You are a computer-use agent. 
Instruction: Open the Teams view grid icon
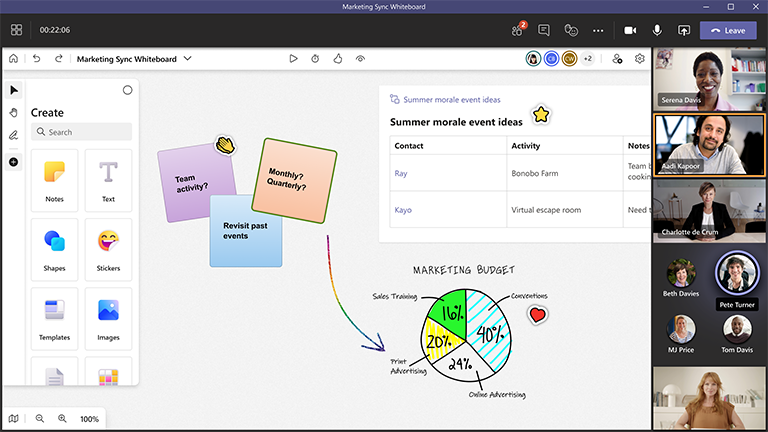click(x=16, y=30)
